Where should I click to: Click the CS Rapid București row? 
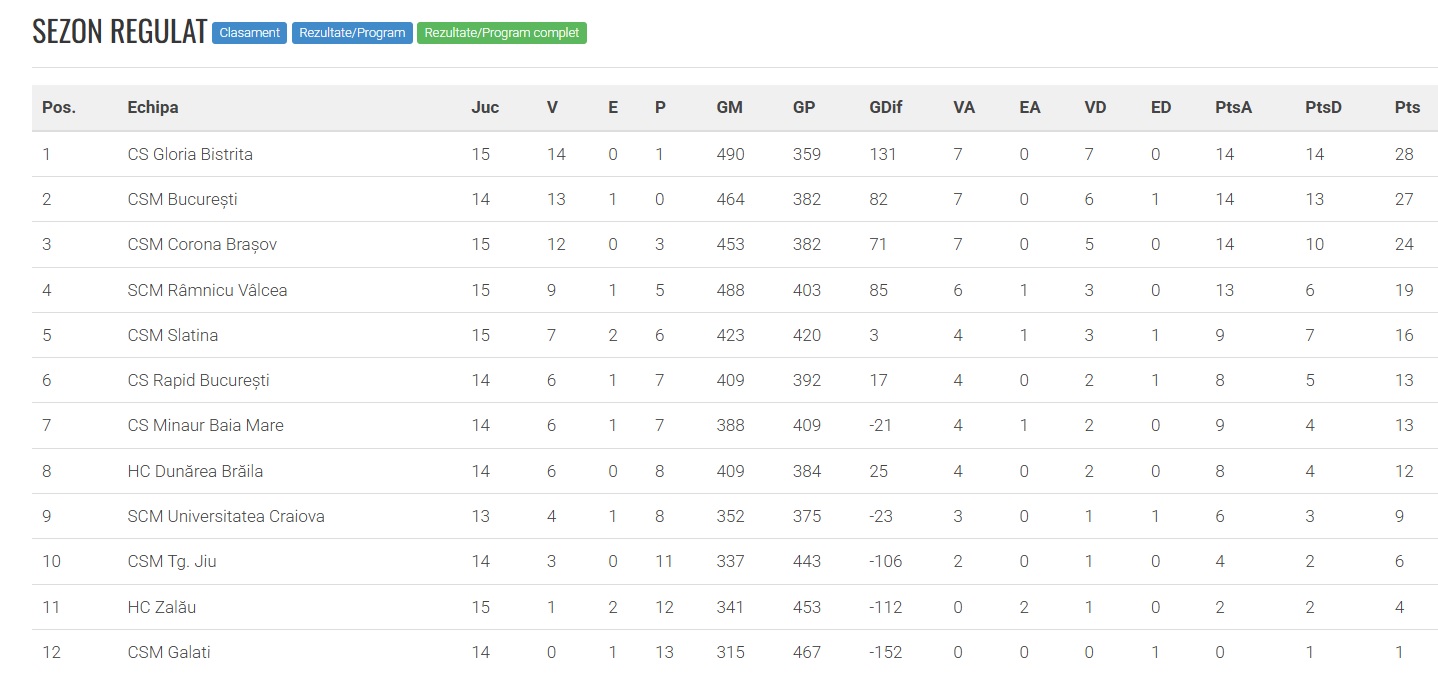pyautogui.click(x=198, y=380)
